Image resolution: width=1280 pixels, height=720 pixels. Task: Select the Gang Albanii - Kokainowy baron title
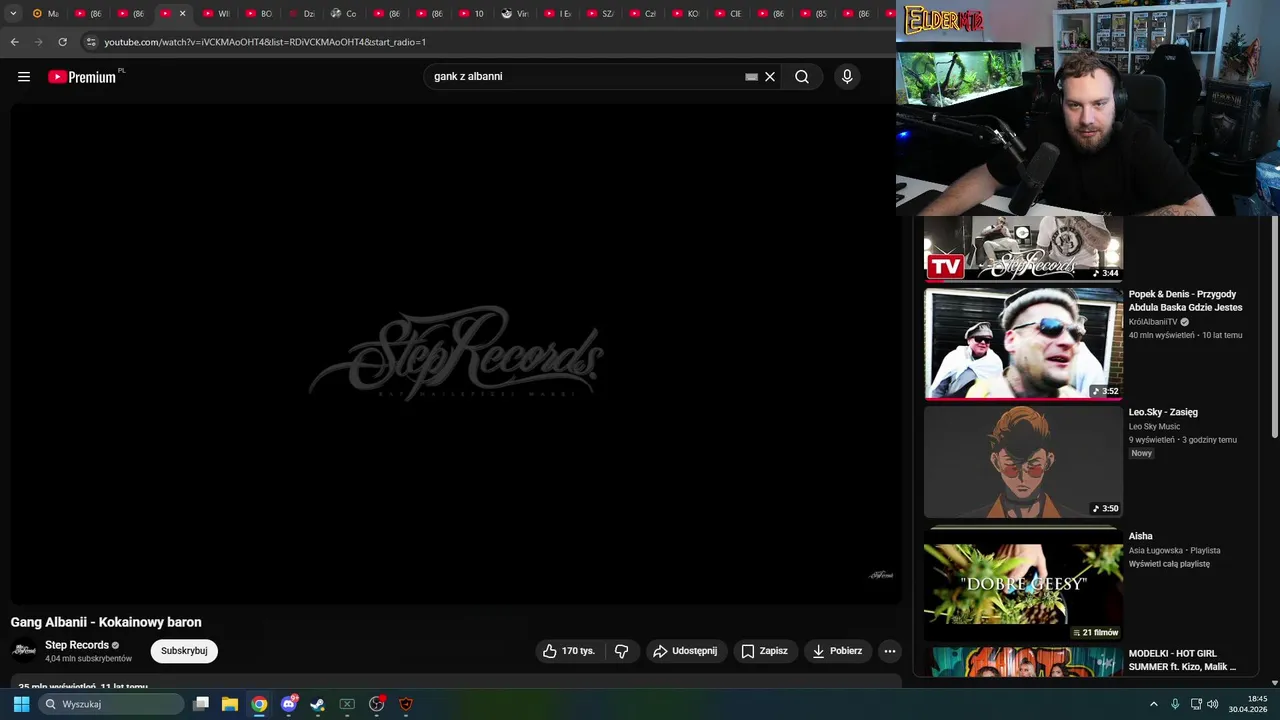coord(106,622)
